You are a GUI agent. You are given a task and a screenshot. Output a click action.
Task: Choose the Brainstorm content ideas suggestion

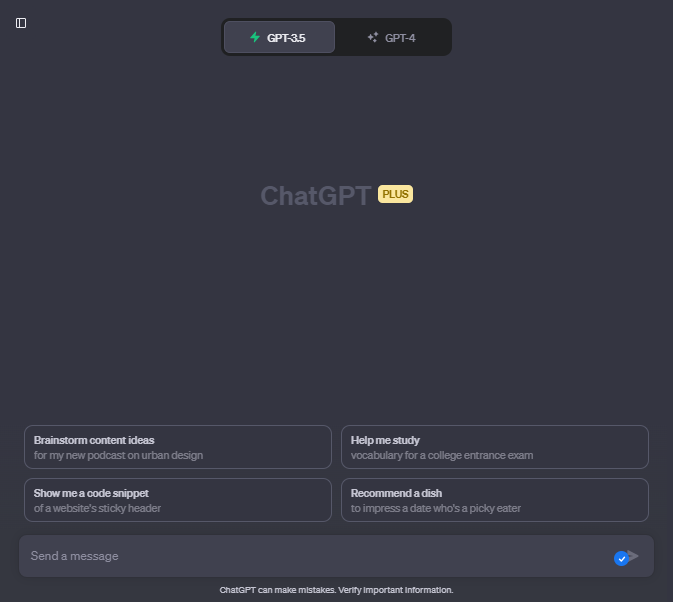[178, 447]
